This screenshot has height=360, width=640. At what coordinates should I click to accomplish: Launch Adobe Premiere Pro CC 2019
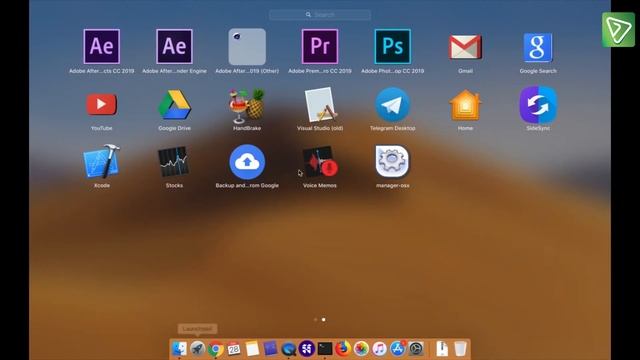click(320, 47)
